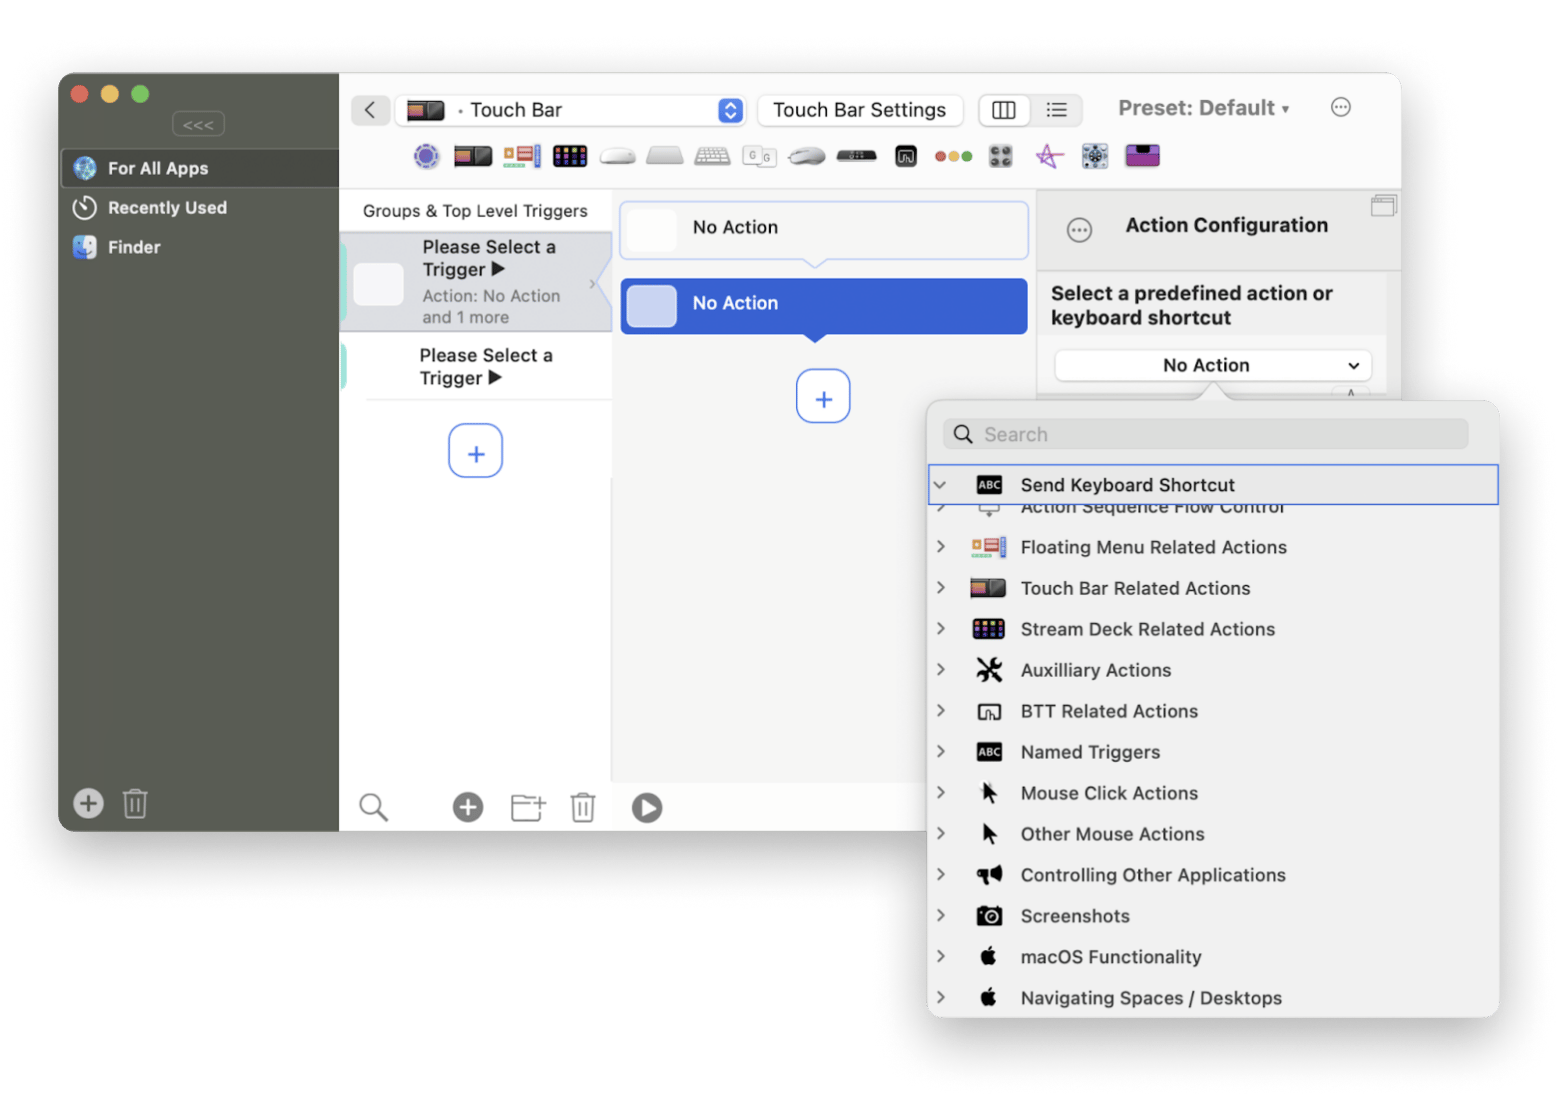Choose Screenshots action category
Screen dimensions: 1560x1114
(1213, 916)
